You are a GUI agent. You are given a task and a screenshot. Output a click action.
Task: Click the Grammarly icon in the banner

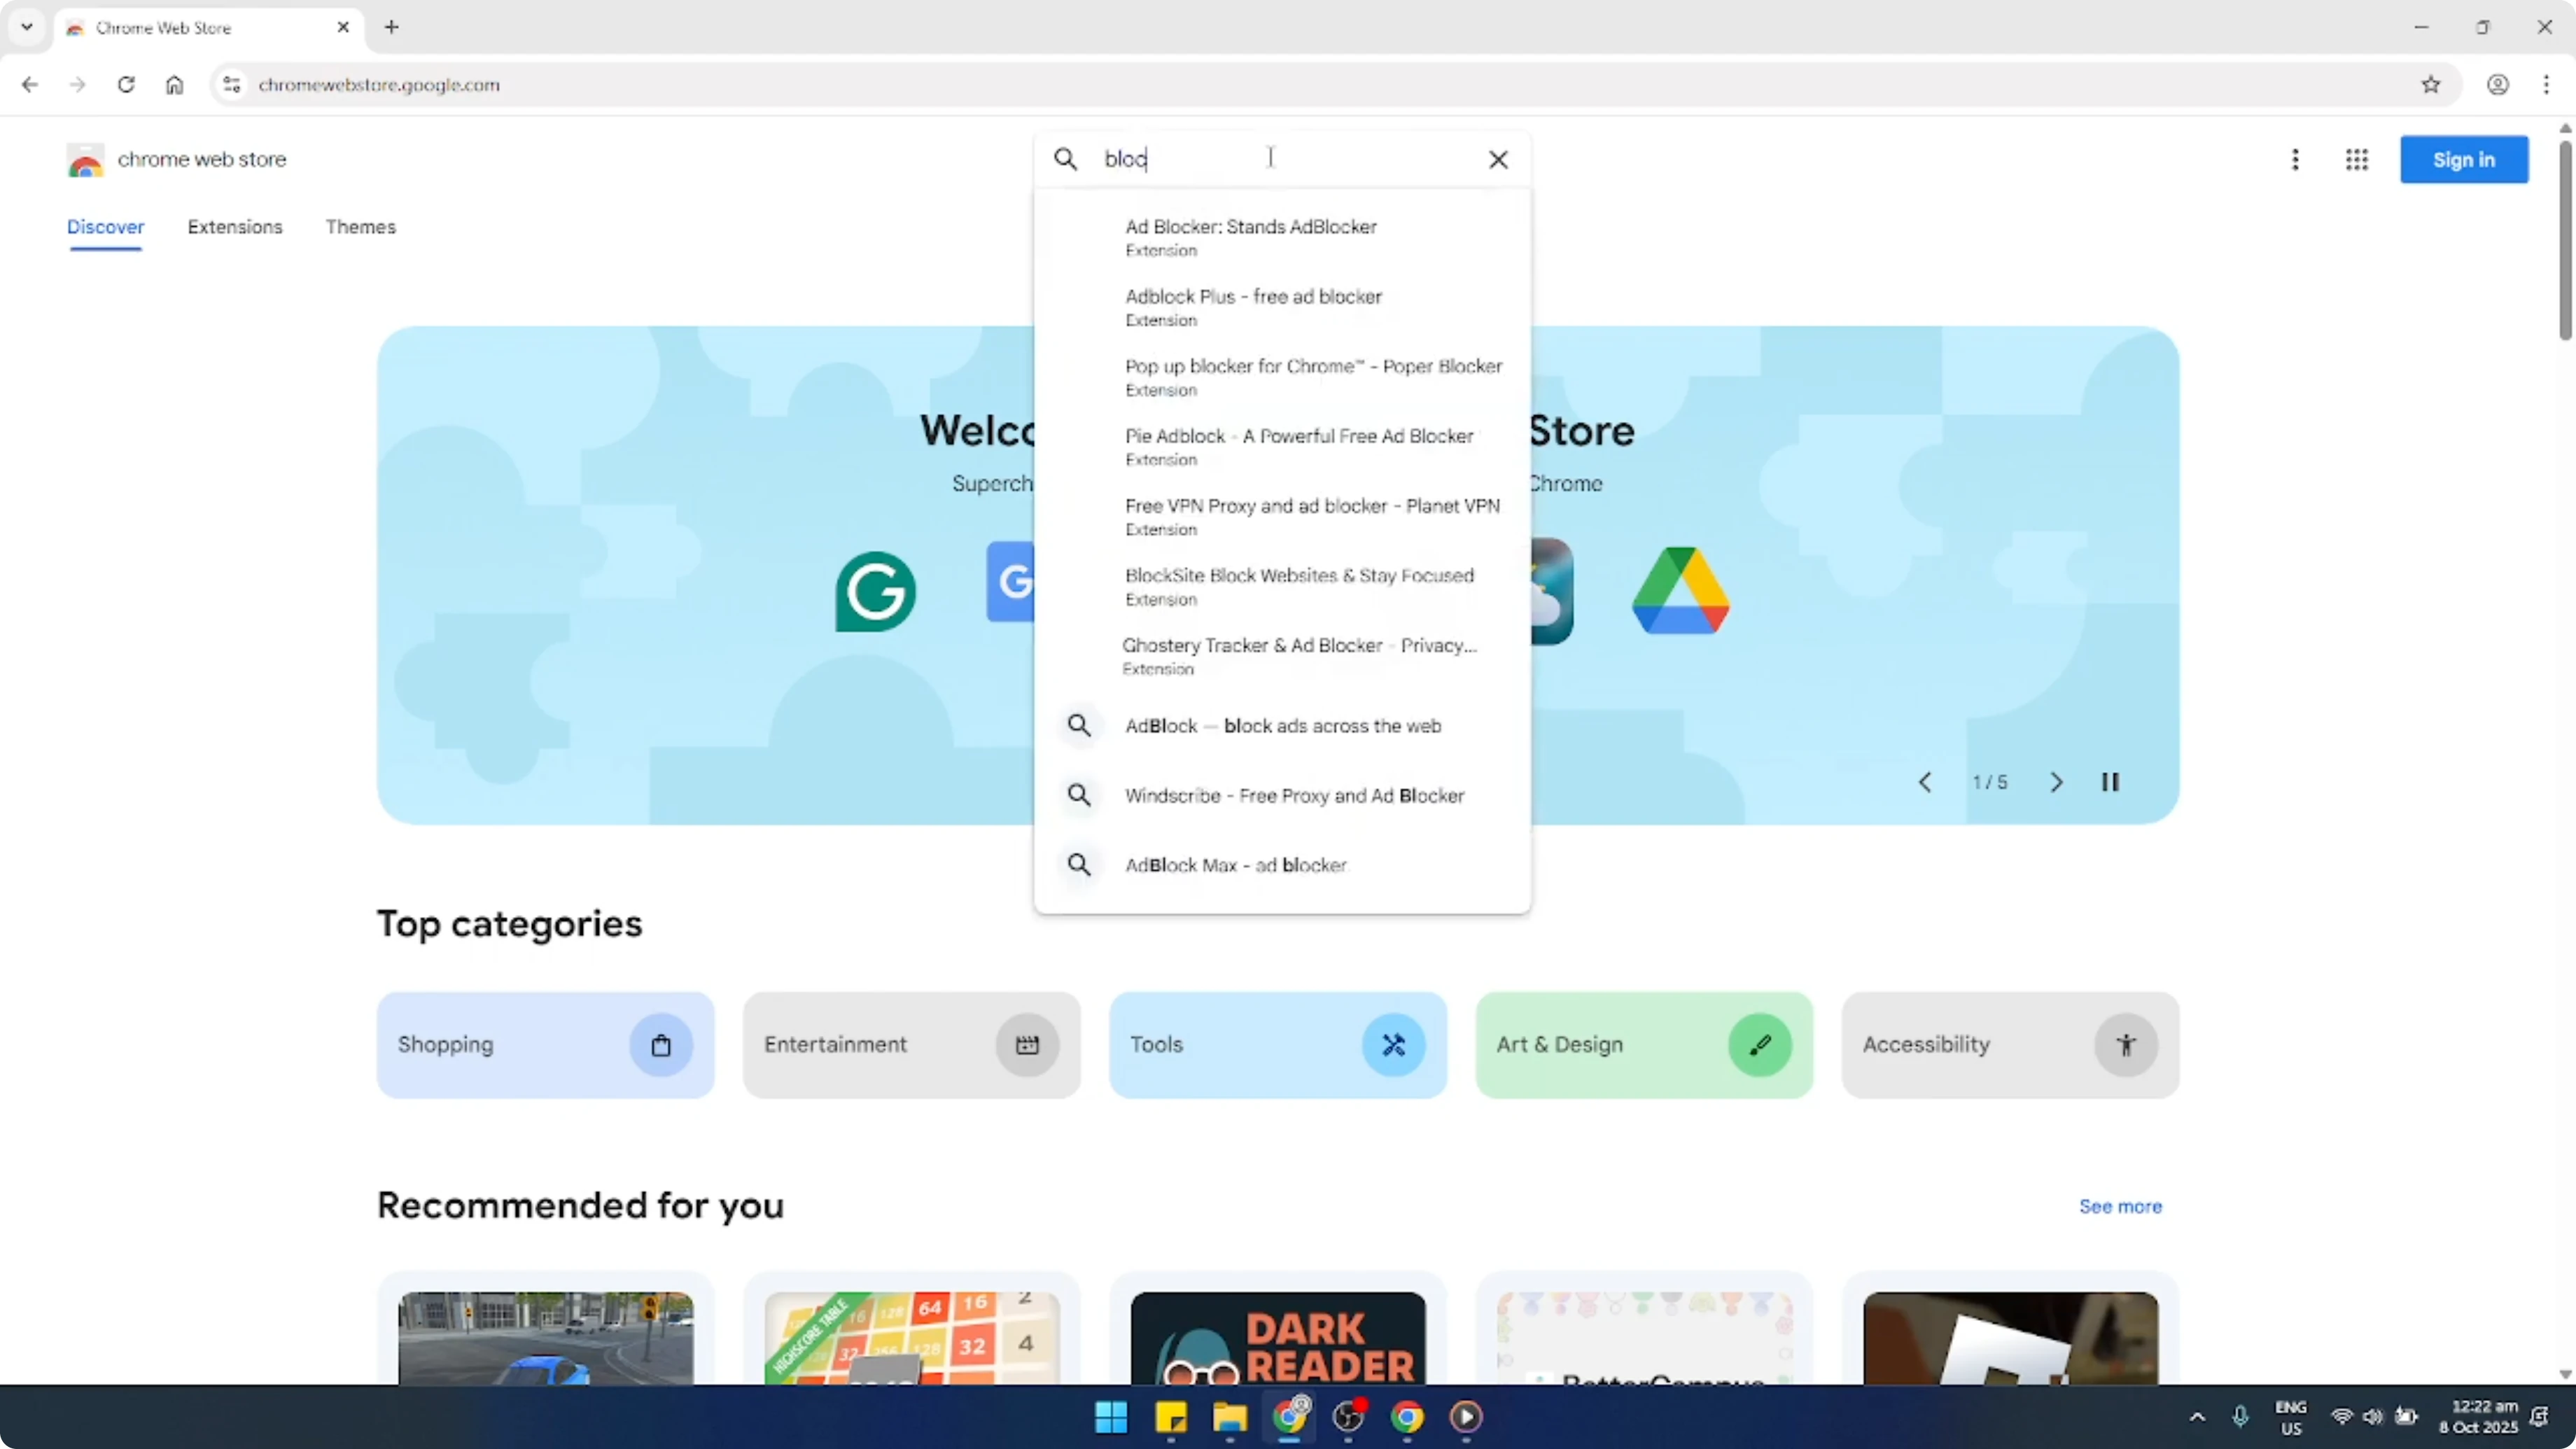coord(875,592)
